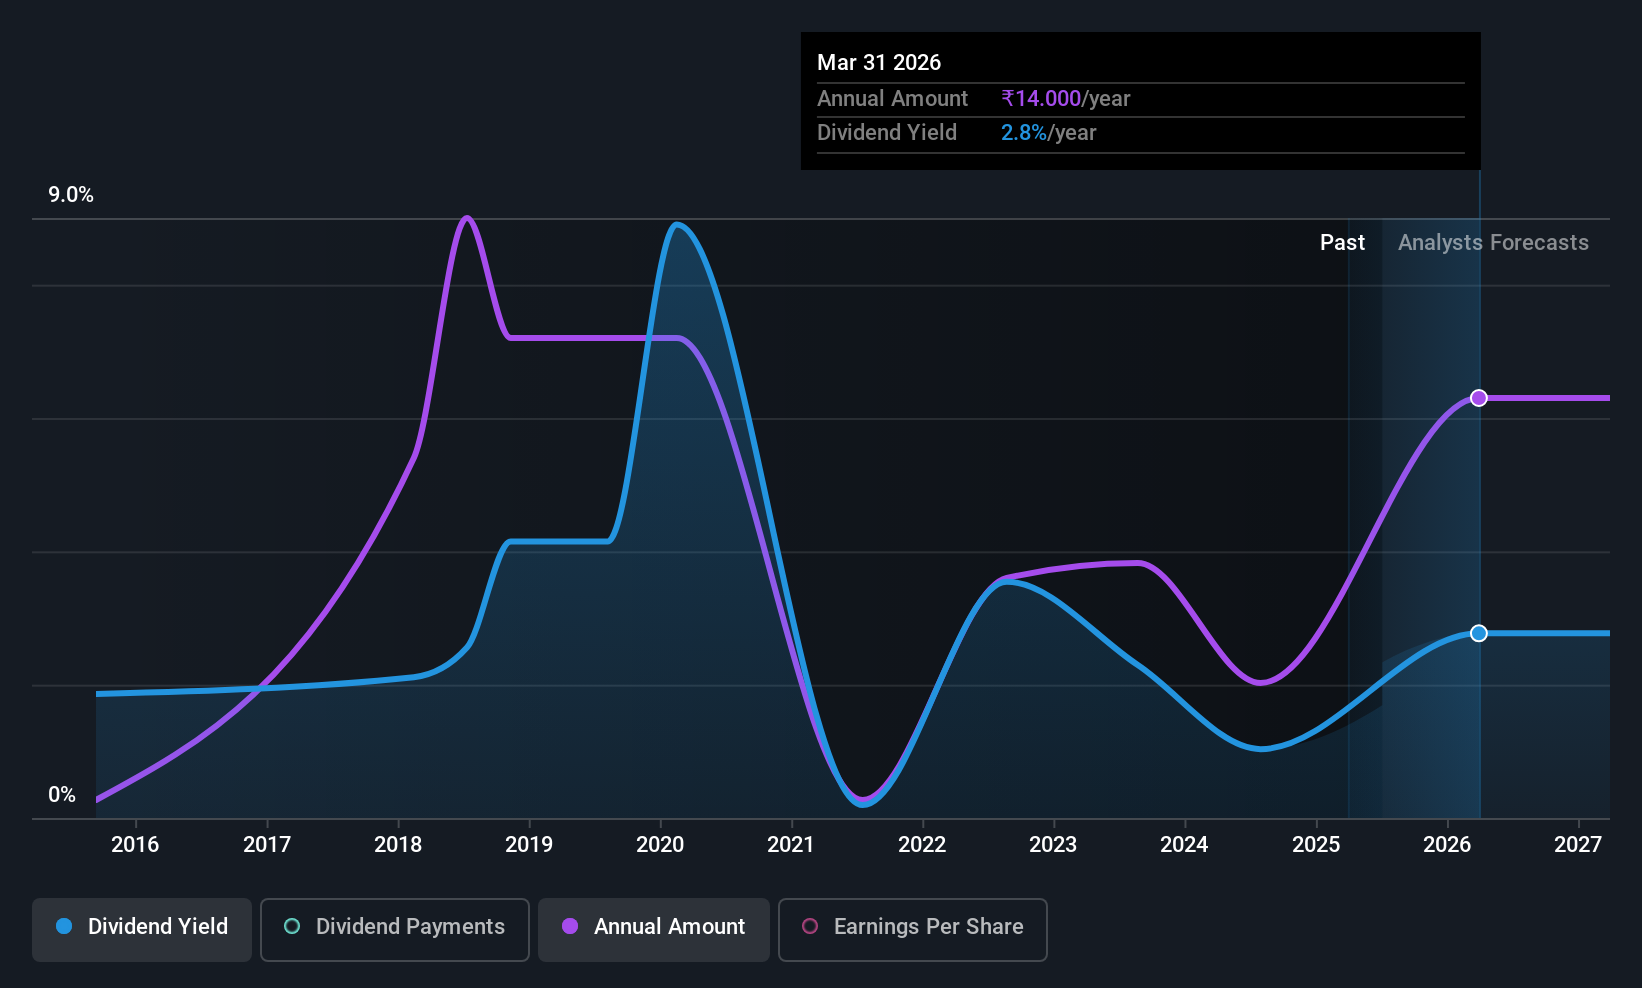Toggle the Dividend Yield legend series

click(x=142, y=930)
